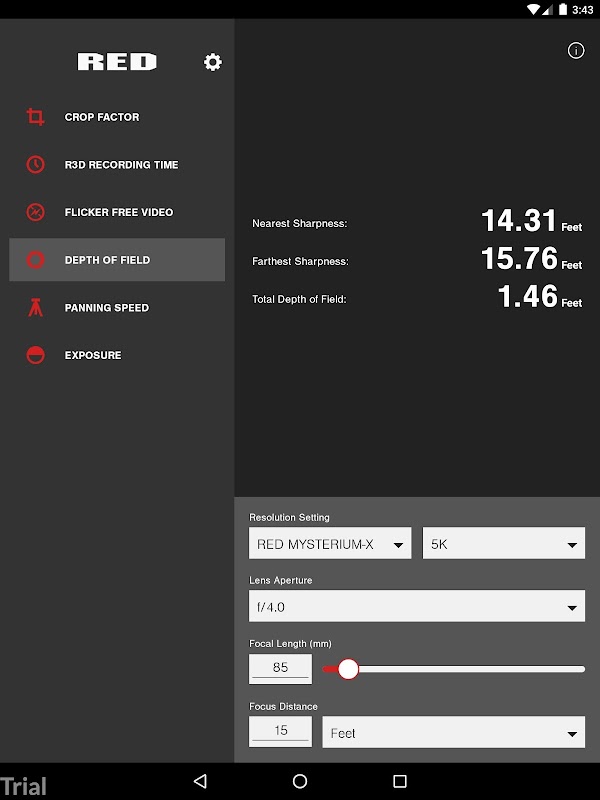Viewport: 600px width, 800px height.
Task: Click the Focal Length slider handle
Action: [x=348, y=669]
